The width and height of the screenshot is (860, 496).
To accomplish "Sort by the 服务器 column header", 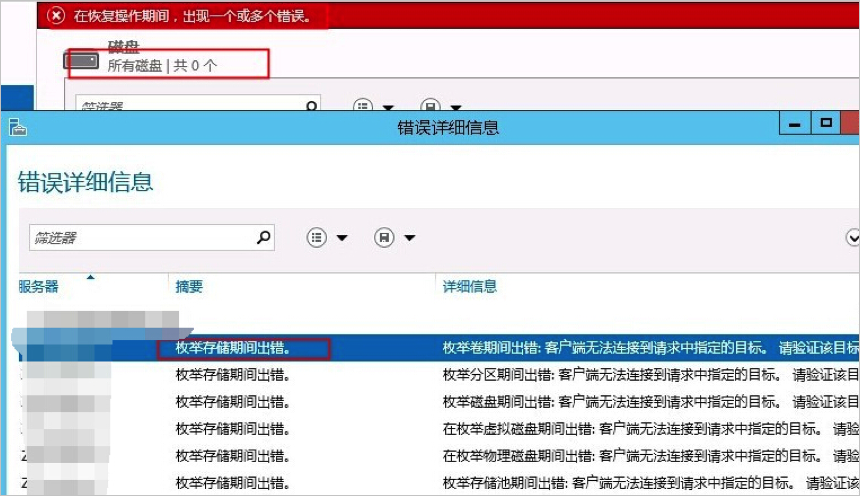I will [x=38, y=286].
